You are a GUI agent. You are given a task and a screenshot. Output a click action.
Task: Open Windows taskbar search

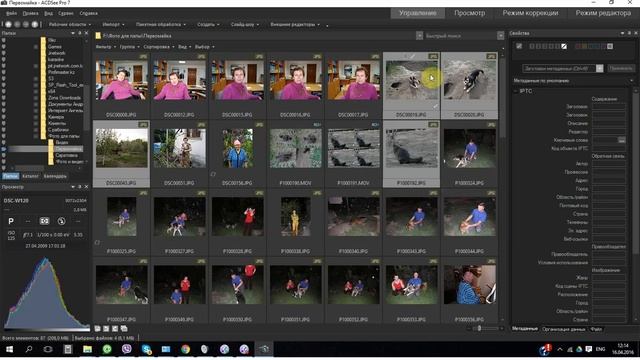point(29,349)
